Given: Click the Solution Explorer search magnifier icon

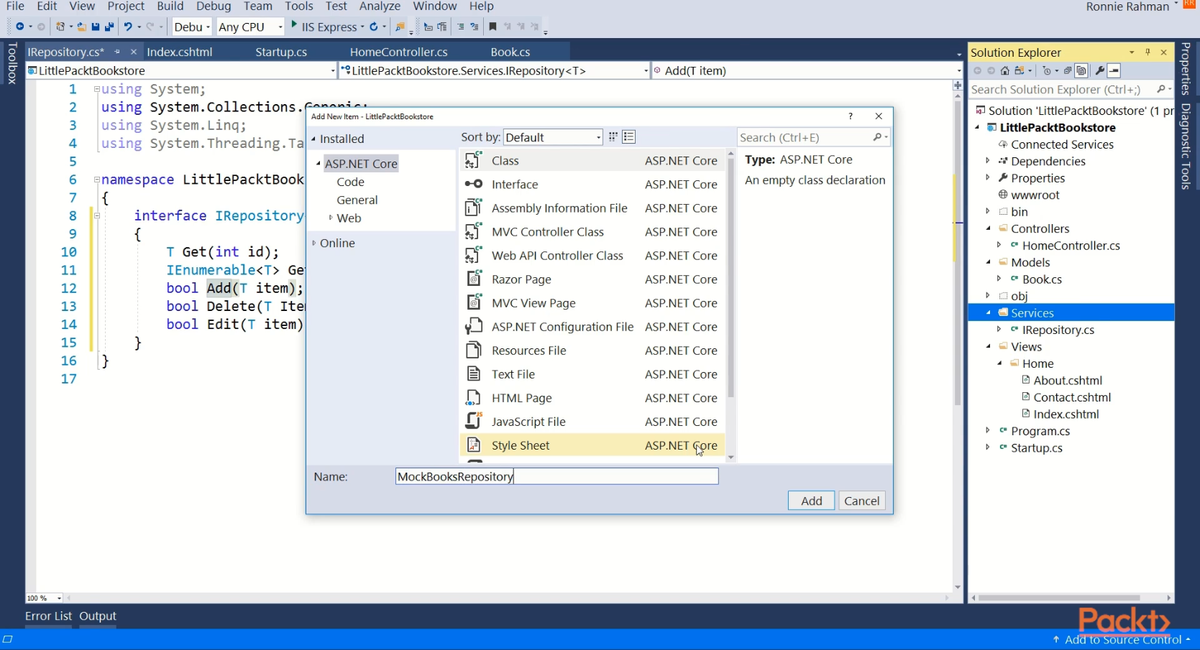Looking at the screenshot, I should point(1161,89).
